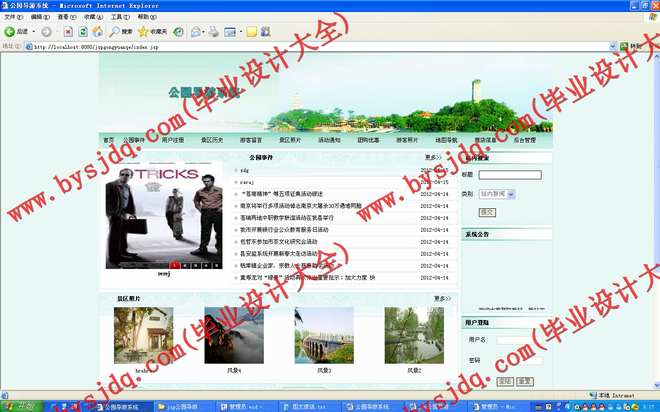Image resolution: width=660 pixels, height=412 pixels.
Task: Click the 登陆 login button
Action: [504, 381]
